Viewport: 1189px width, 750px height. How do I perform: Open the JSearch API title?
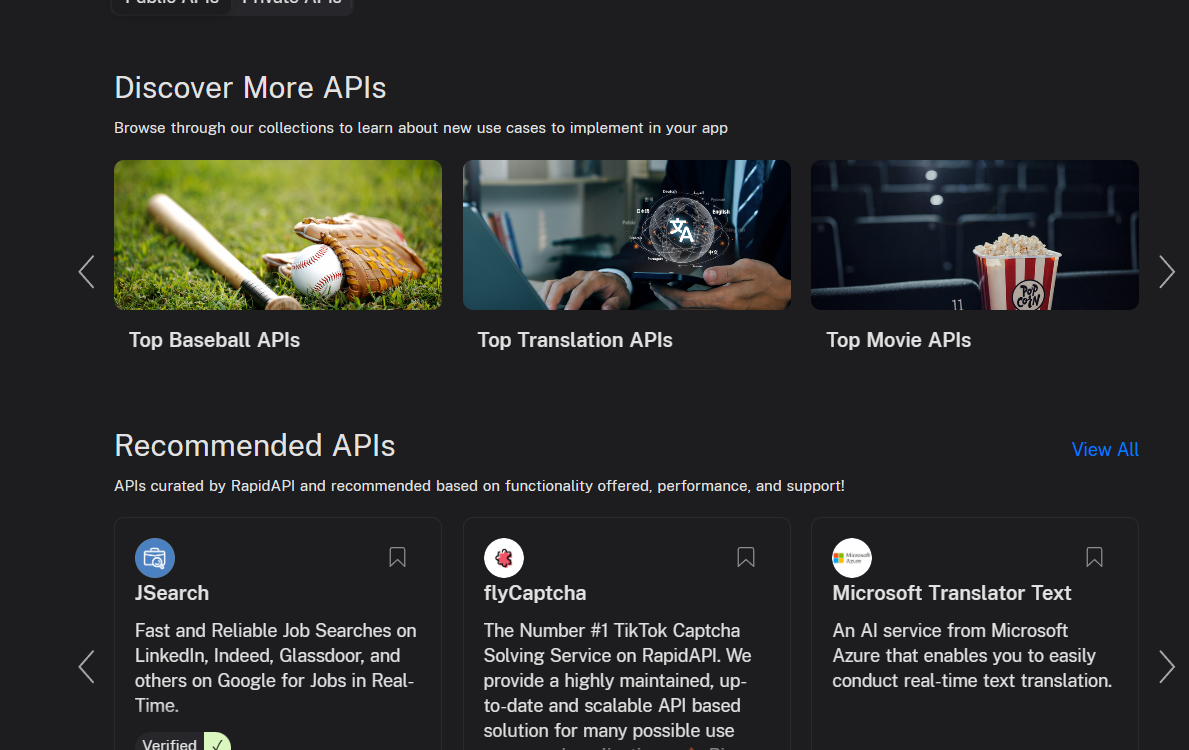point(172,593)
